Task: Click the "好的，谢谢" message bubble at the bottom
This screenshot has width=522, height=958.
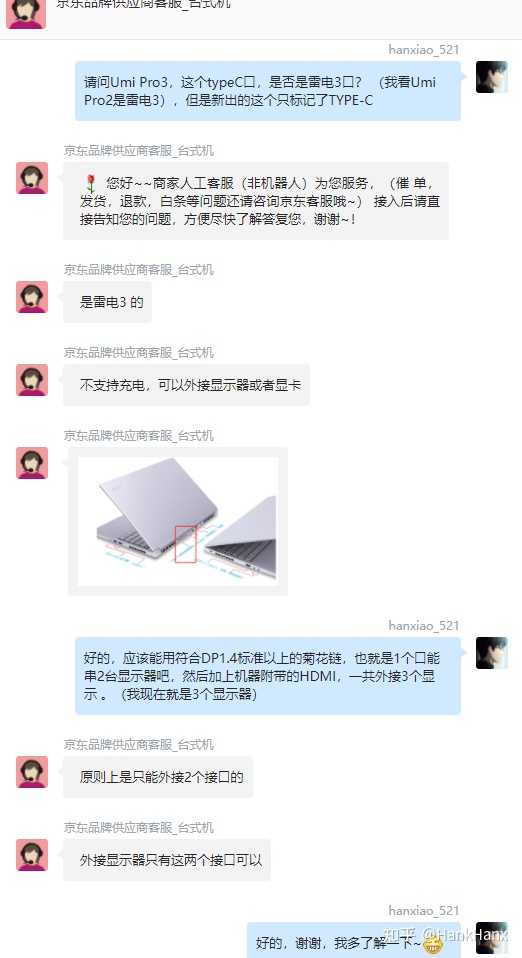Action: [353, 942]
